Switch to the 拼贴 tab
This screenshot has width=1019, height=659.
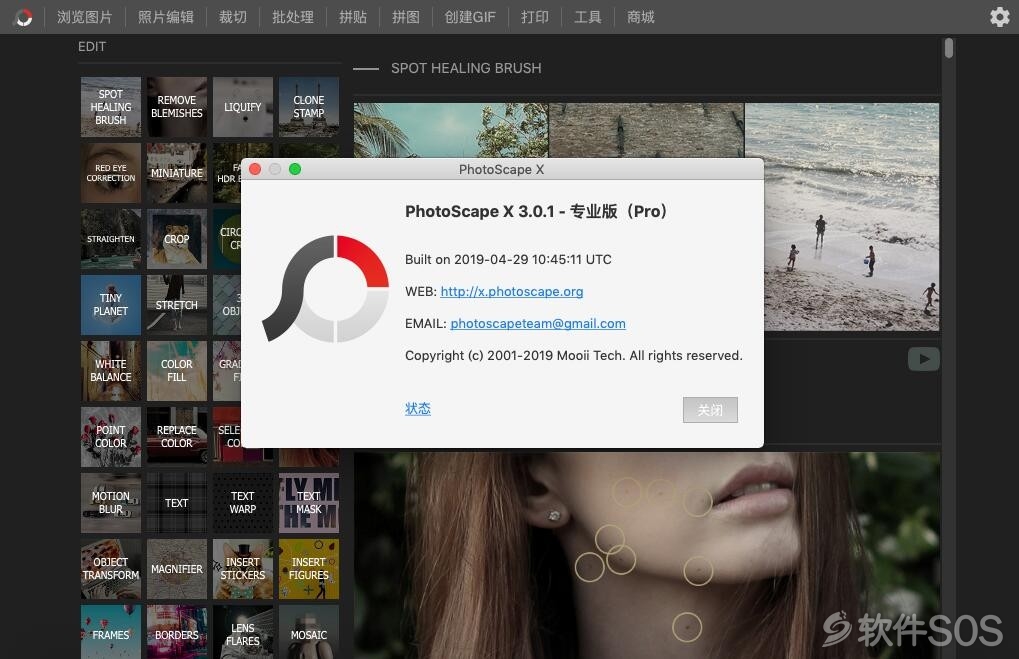point(353,17)
